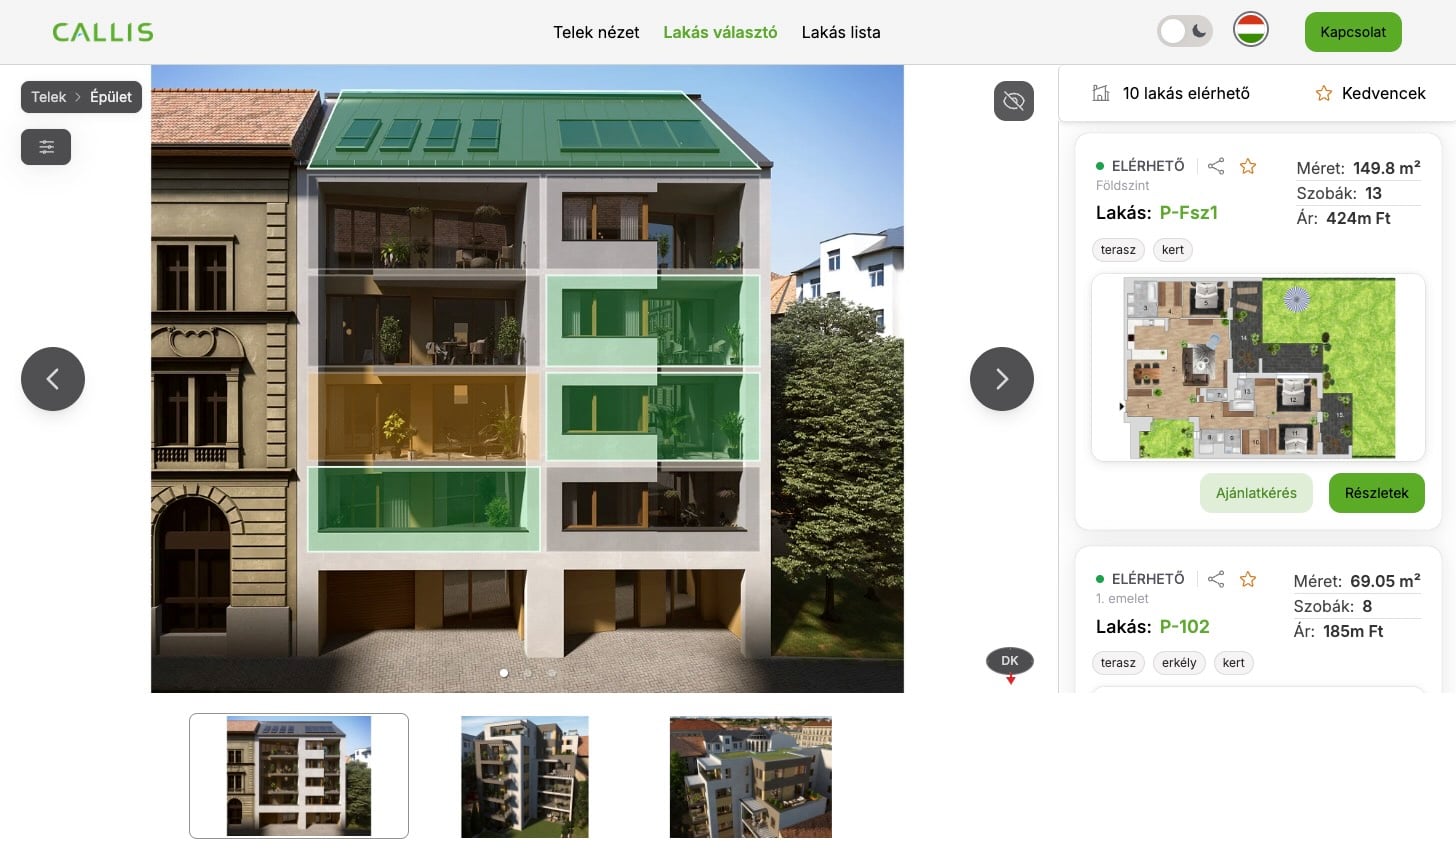The height and width of the screenshot is (858, 1456).
Task: Click the Hungarian flag language selector
Action: (1251, 30)
